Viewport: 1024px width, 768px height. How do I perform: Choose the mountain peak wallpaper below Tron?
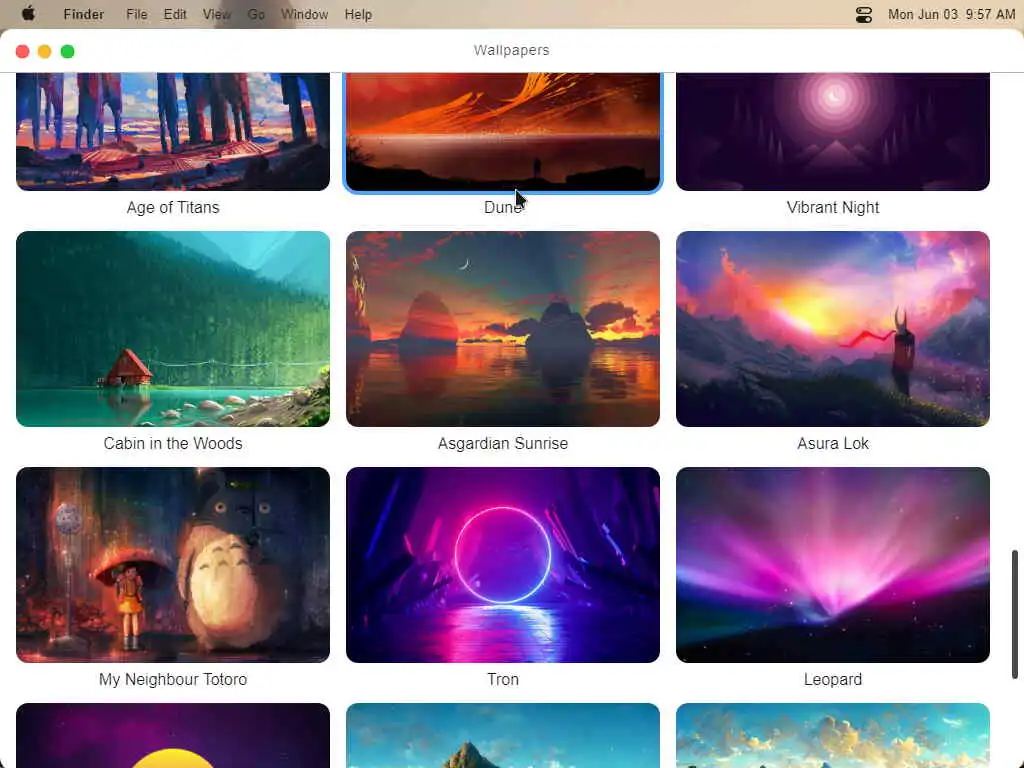pyautogui.click(x=503, y=735)
